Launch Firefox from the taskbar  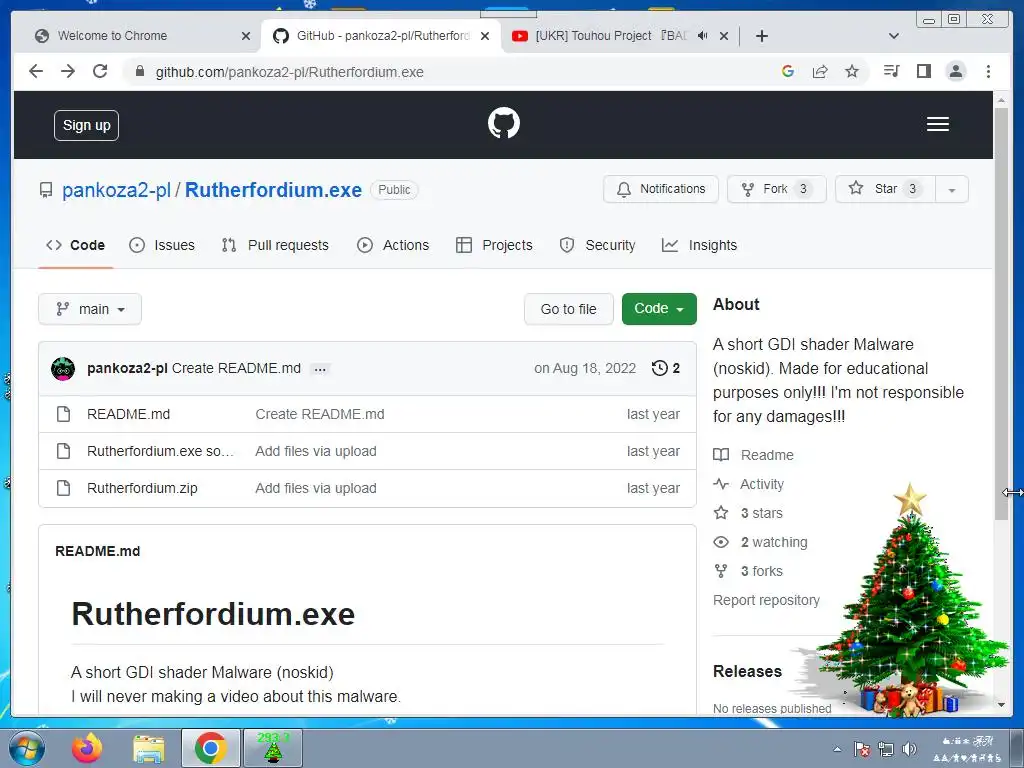[x=88, y=748]
